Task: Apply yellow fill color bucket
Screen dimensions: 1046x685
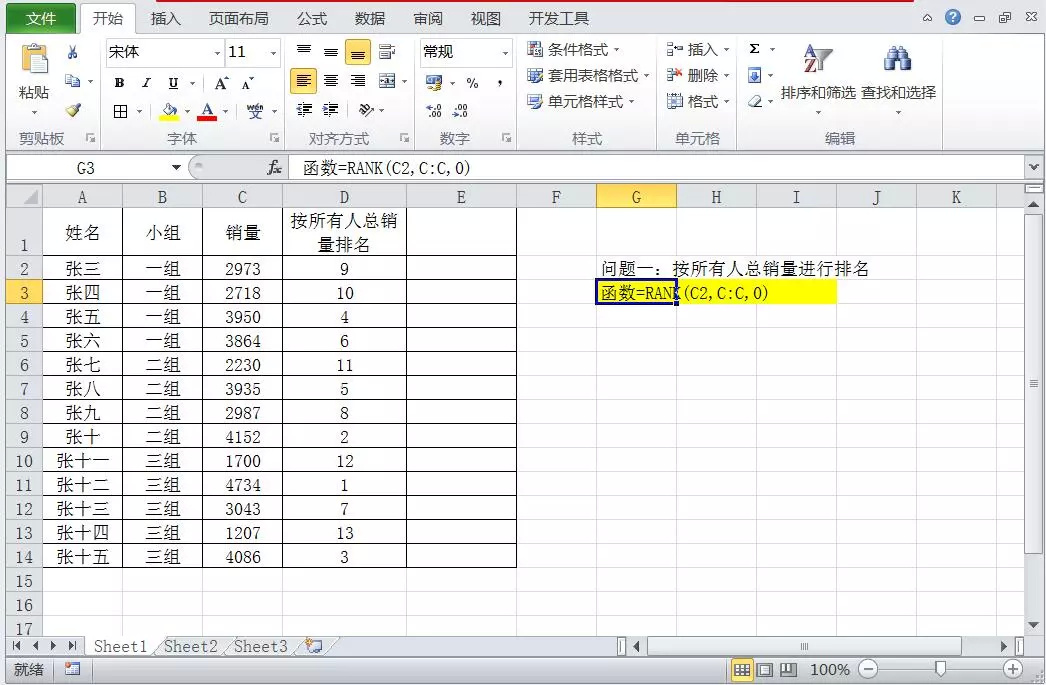Action: pyautogui.click(x=169, y=111)
